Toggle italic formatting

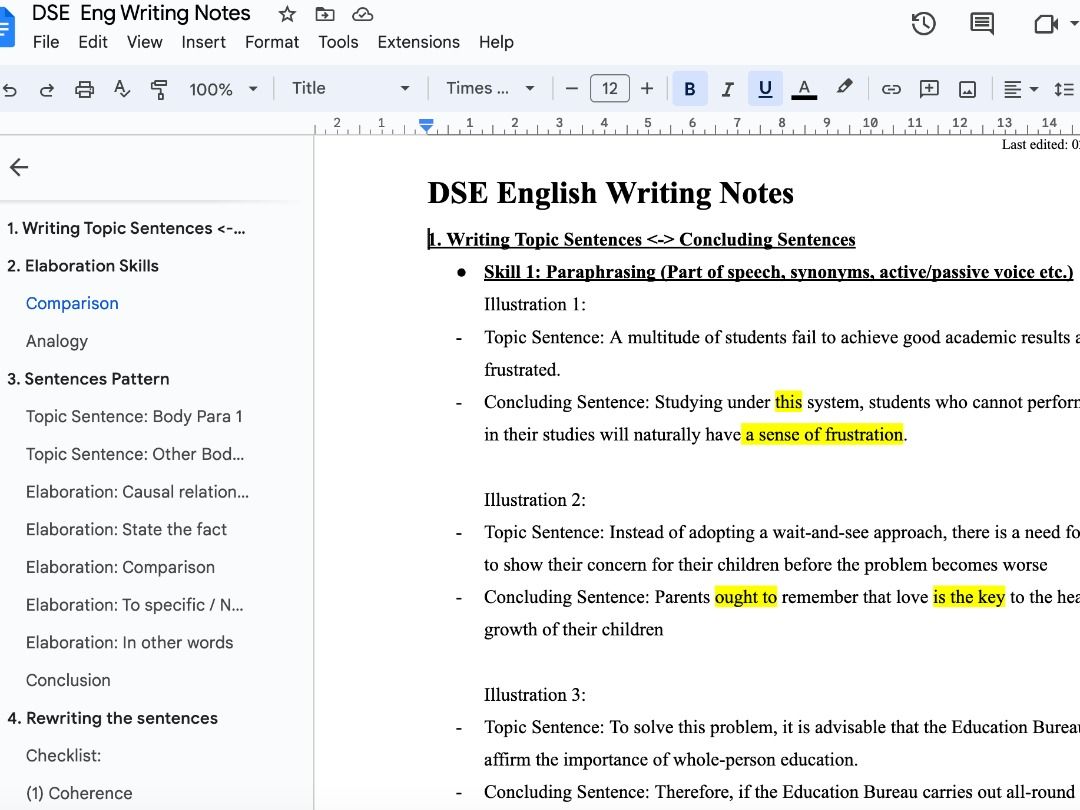727,88
